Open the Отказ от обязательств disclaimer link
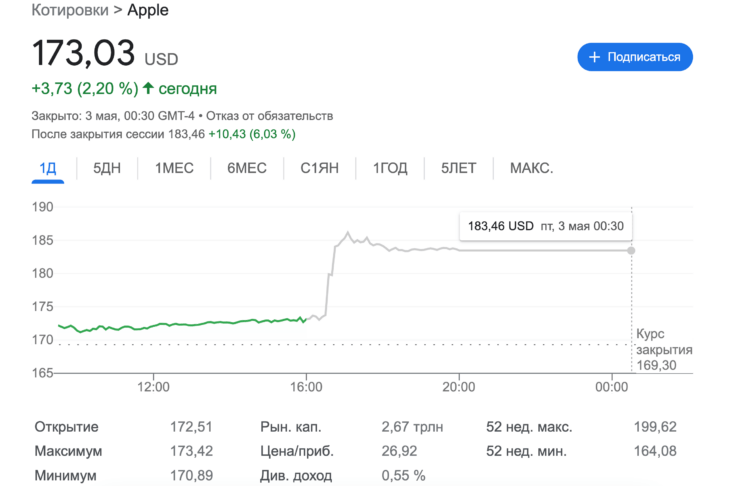Screen dimensions: 740x486 pos(269,116)
